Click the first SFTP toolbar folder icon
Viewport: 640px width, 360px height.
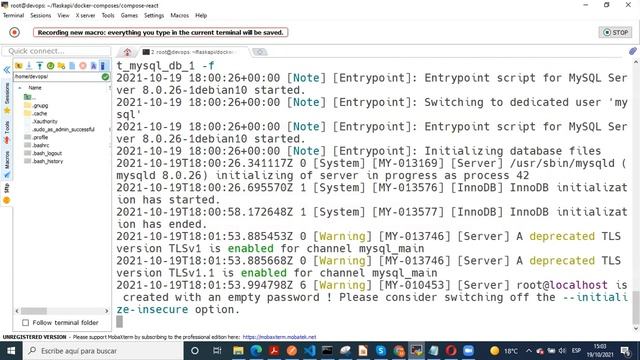point(19,66)
